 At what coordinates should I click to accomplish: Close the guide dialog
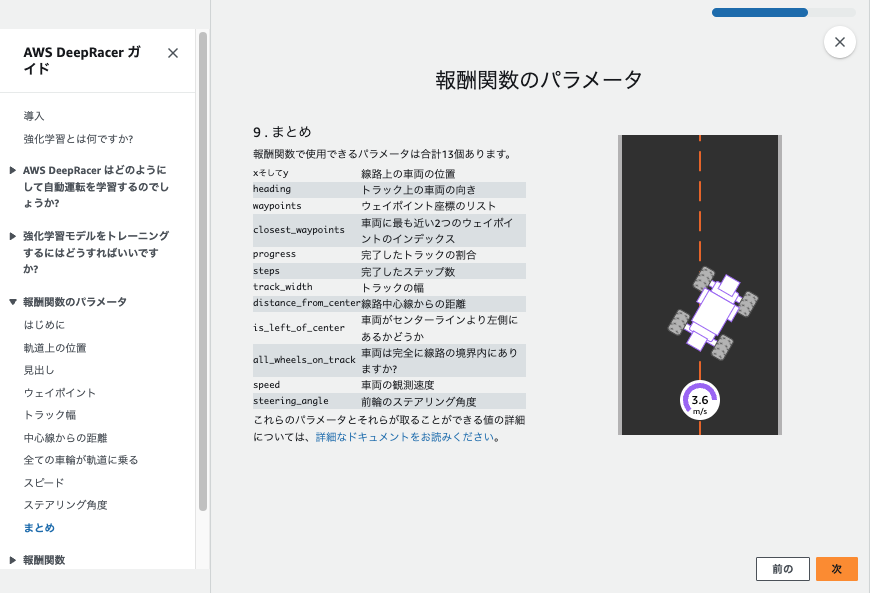click(839, 42)
